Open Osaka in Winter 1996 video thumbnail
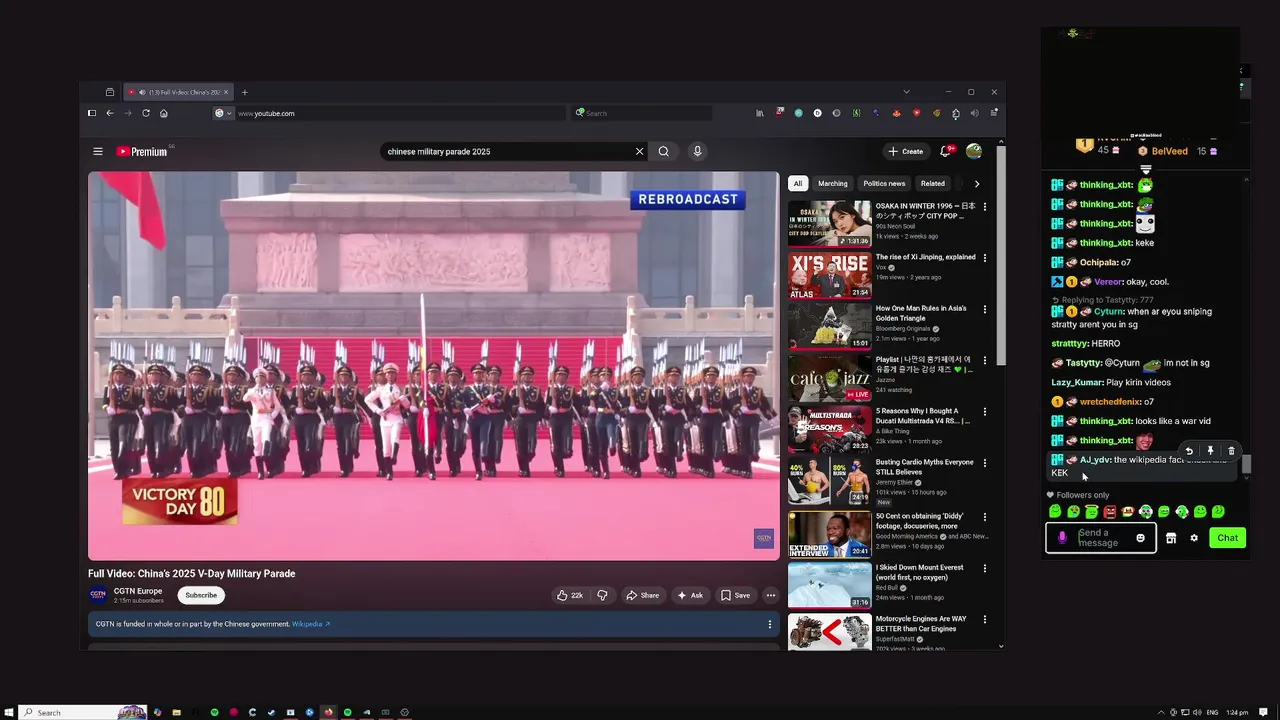 [829, 223]
